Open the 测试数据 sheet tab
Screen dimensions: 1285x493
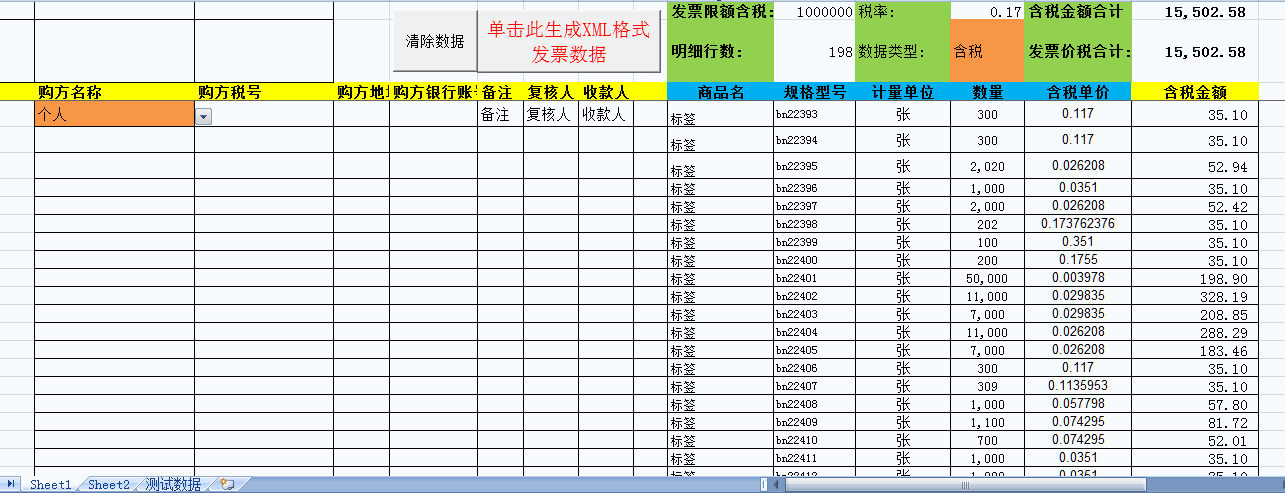click(173, 485)
